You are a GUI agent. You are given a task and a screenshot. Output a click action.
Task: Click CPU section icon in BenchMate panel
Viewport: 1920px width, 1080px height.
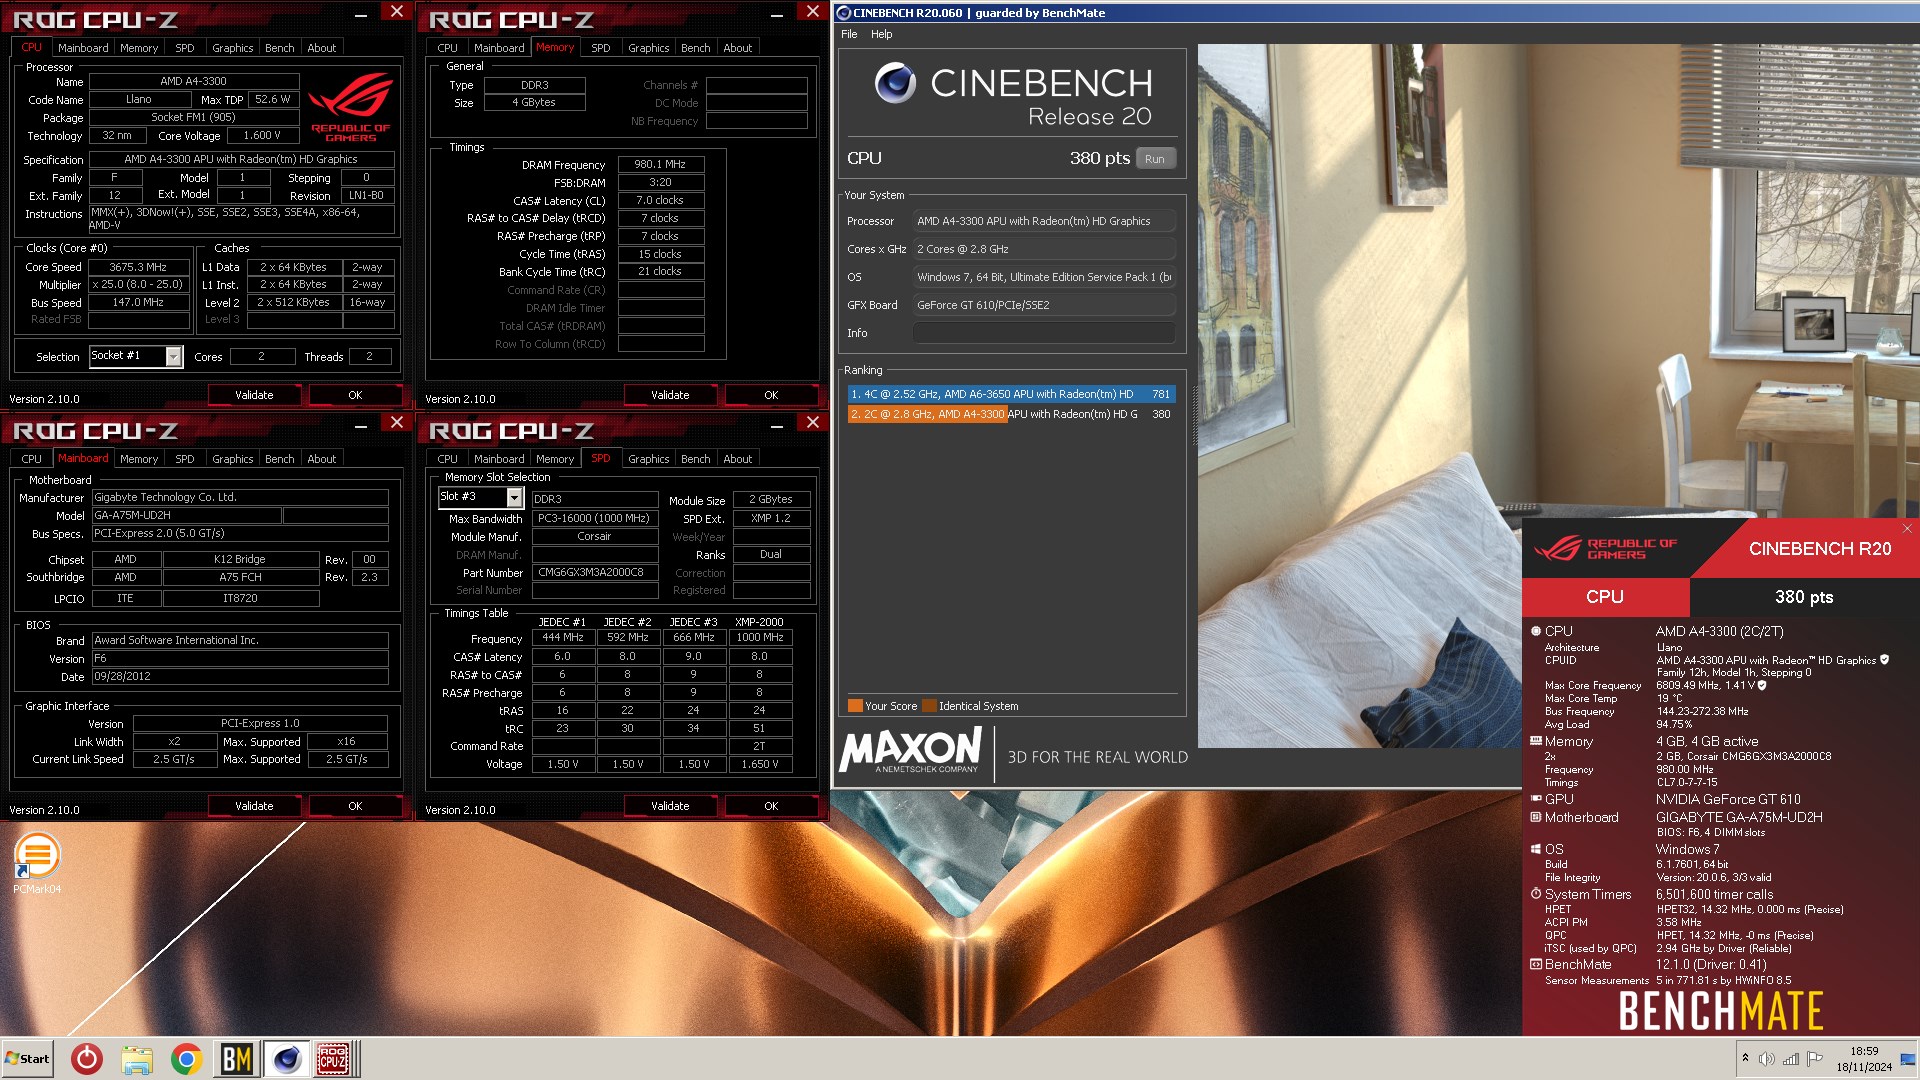[x=1536, y=631]
